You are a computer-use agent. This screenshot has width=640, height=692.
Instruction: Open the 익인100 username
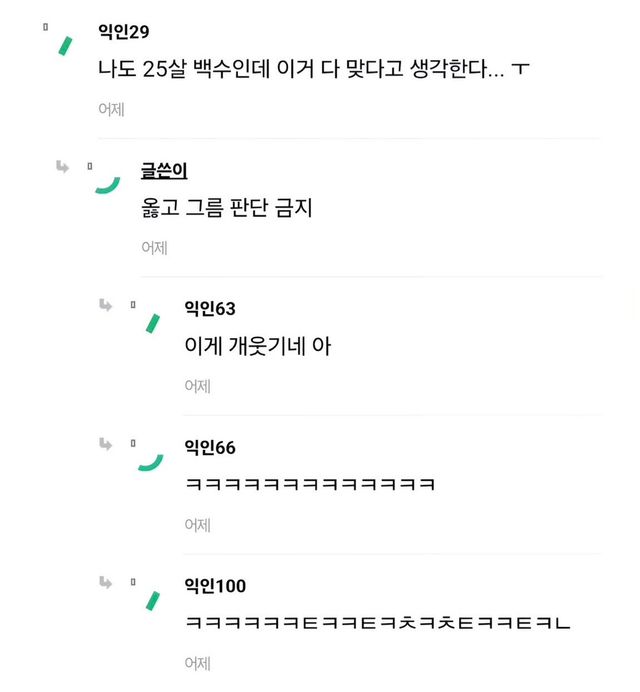[x=215, y=585]
